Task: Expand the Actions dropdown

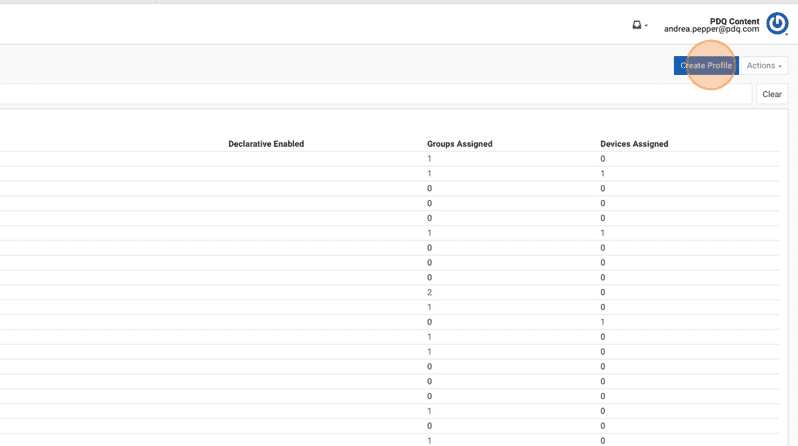Action: click(x=764, y=66)
